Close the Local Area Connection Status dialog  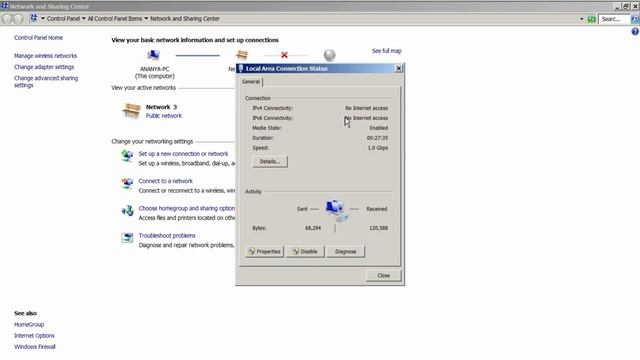tap(399, 69)
